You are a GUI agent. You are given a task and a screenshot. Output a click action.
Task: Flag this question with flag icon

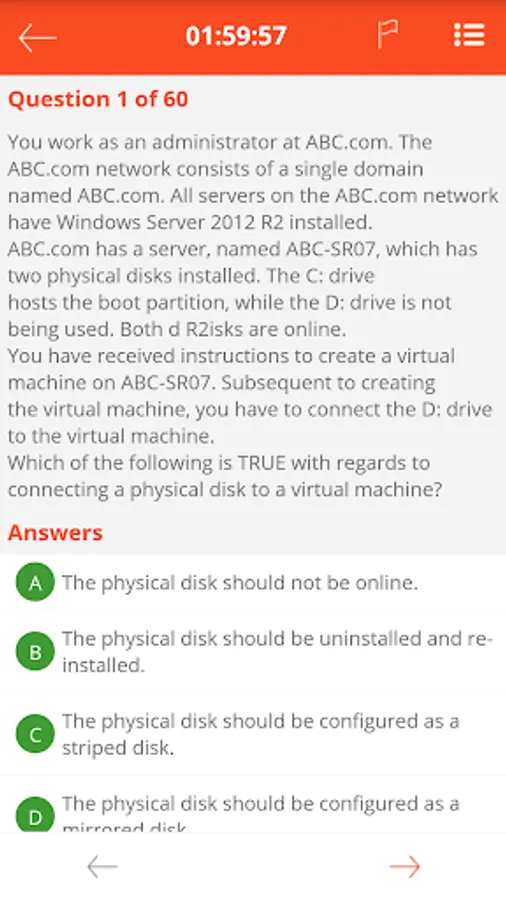tap(387, 35)
